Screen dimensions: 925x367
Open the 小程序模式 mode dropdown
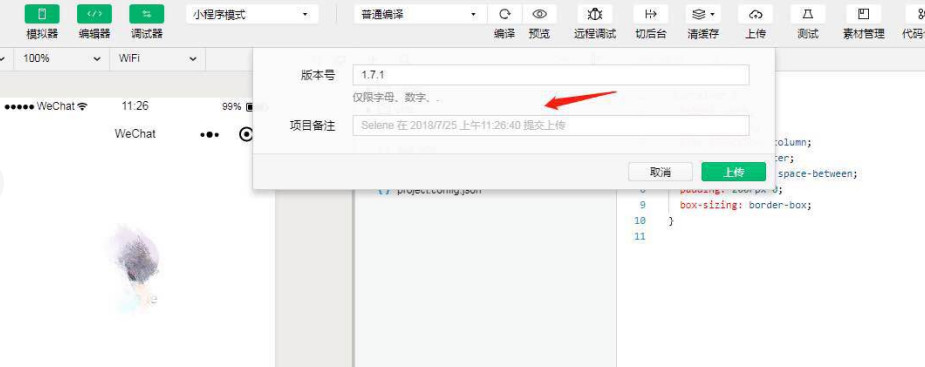(252, 14)
